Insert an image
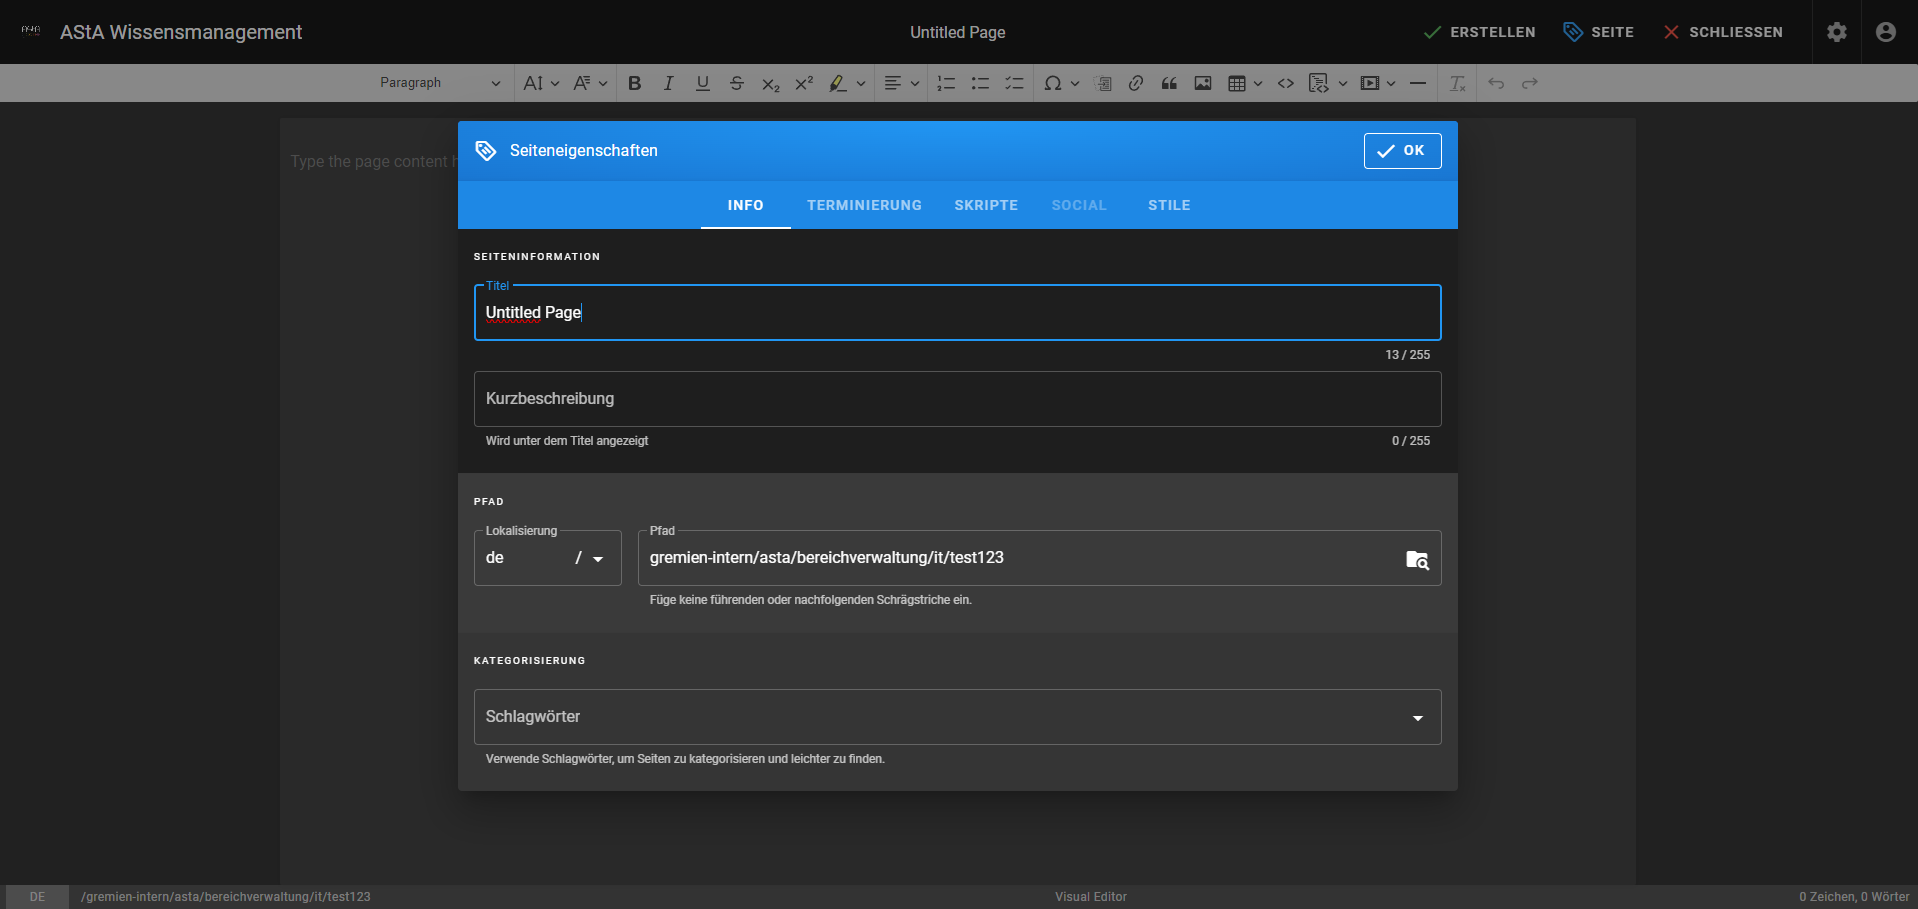This screenshot has height=909, width=1918. (1203, 83)
